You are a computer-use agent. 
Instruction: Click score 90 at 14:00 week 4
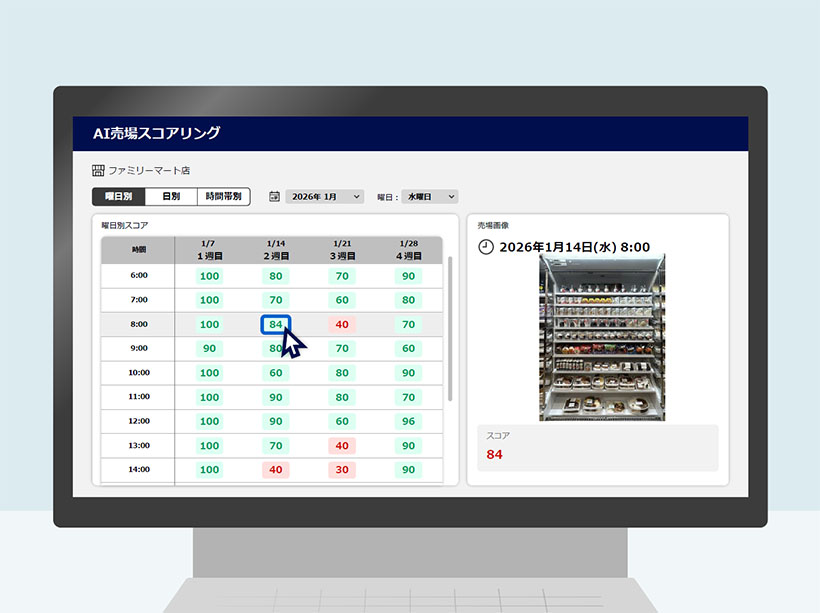[407, 469]
